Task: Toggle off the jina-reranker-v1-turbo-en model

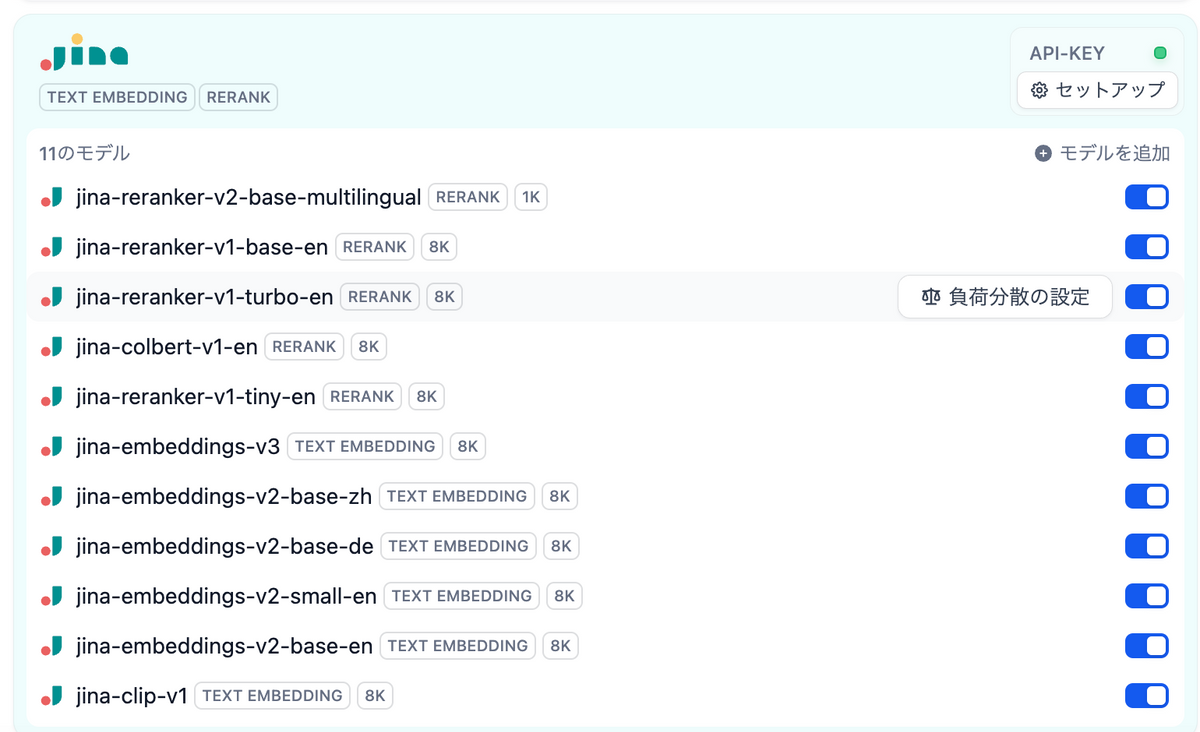Action: point(1146,297)
